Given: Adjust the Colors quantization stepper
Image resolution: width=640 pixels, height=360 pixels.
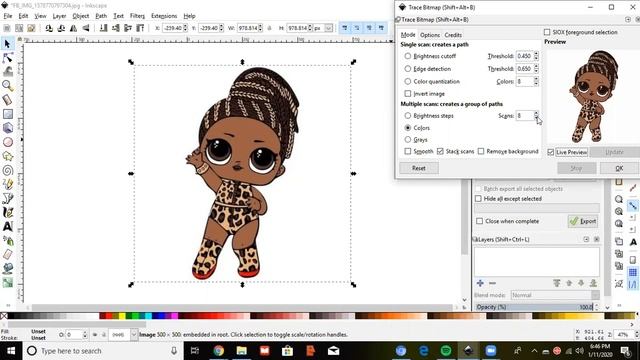Looking at the screenshot, I should (x=536, y=81).
